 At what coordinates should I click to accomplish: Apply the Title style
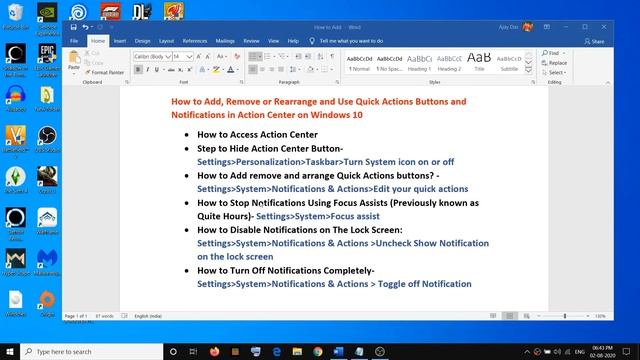pos(479,63)
